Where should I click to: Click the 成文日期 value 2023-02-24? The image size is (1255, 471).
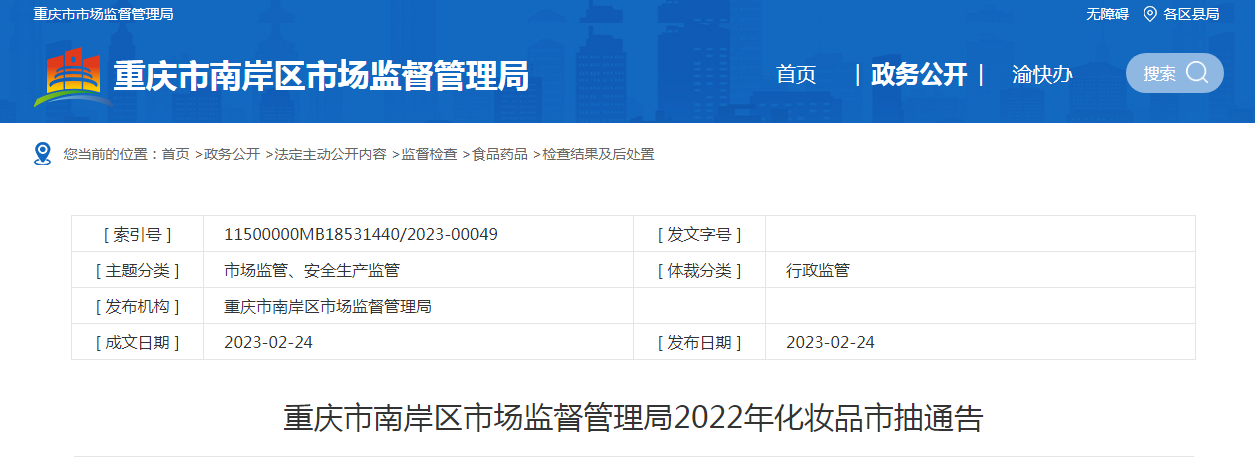click(x=268, y=342)
